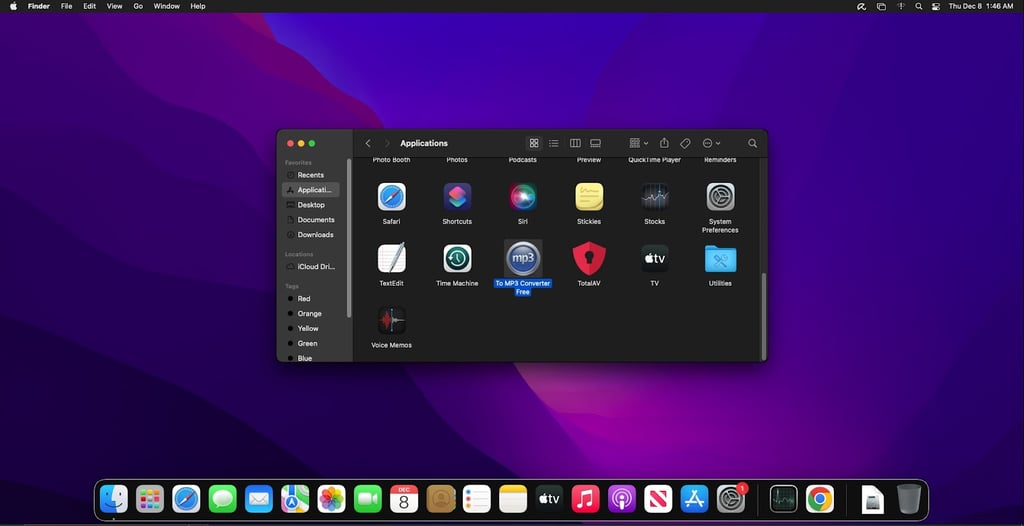Open the Apple menu
This screenshot has width=1024, height=526.
point(13,6)
